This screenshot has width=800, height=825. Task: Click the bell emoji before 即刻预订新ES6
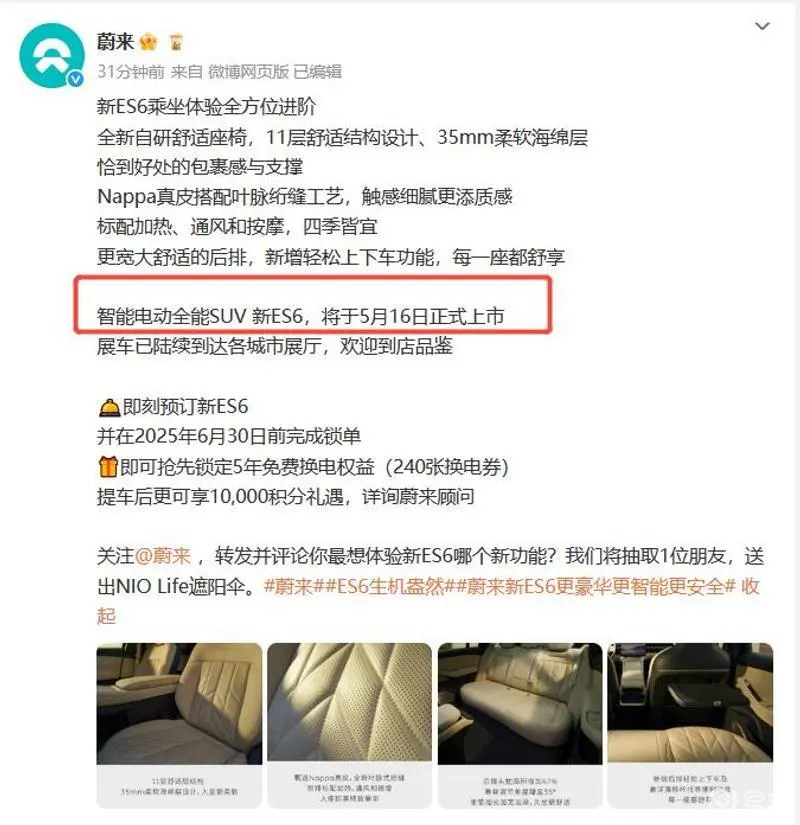pos(109,407)
